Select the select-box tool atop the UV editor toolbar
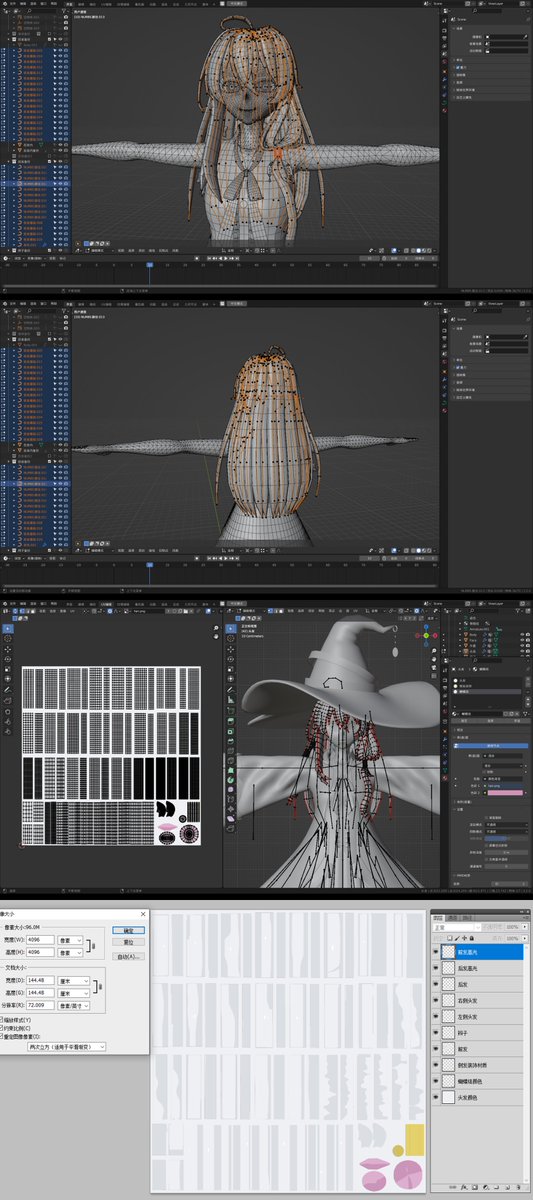This screenshot has height=1200, width=533. [8, 627]
